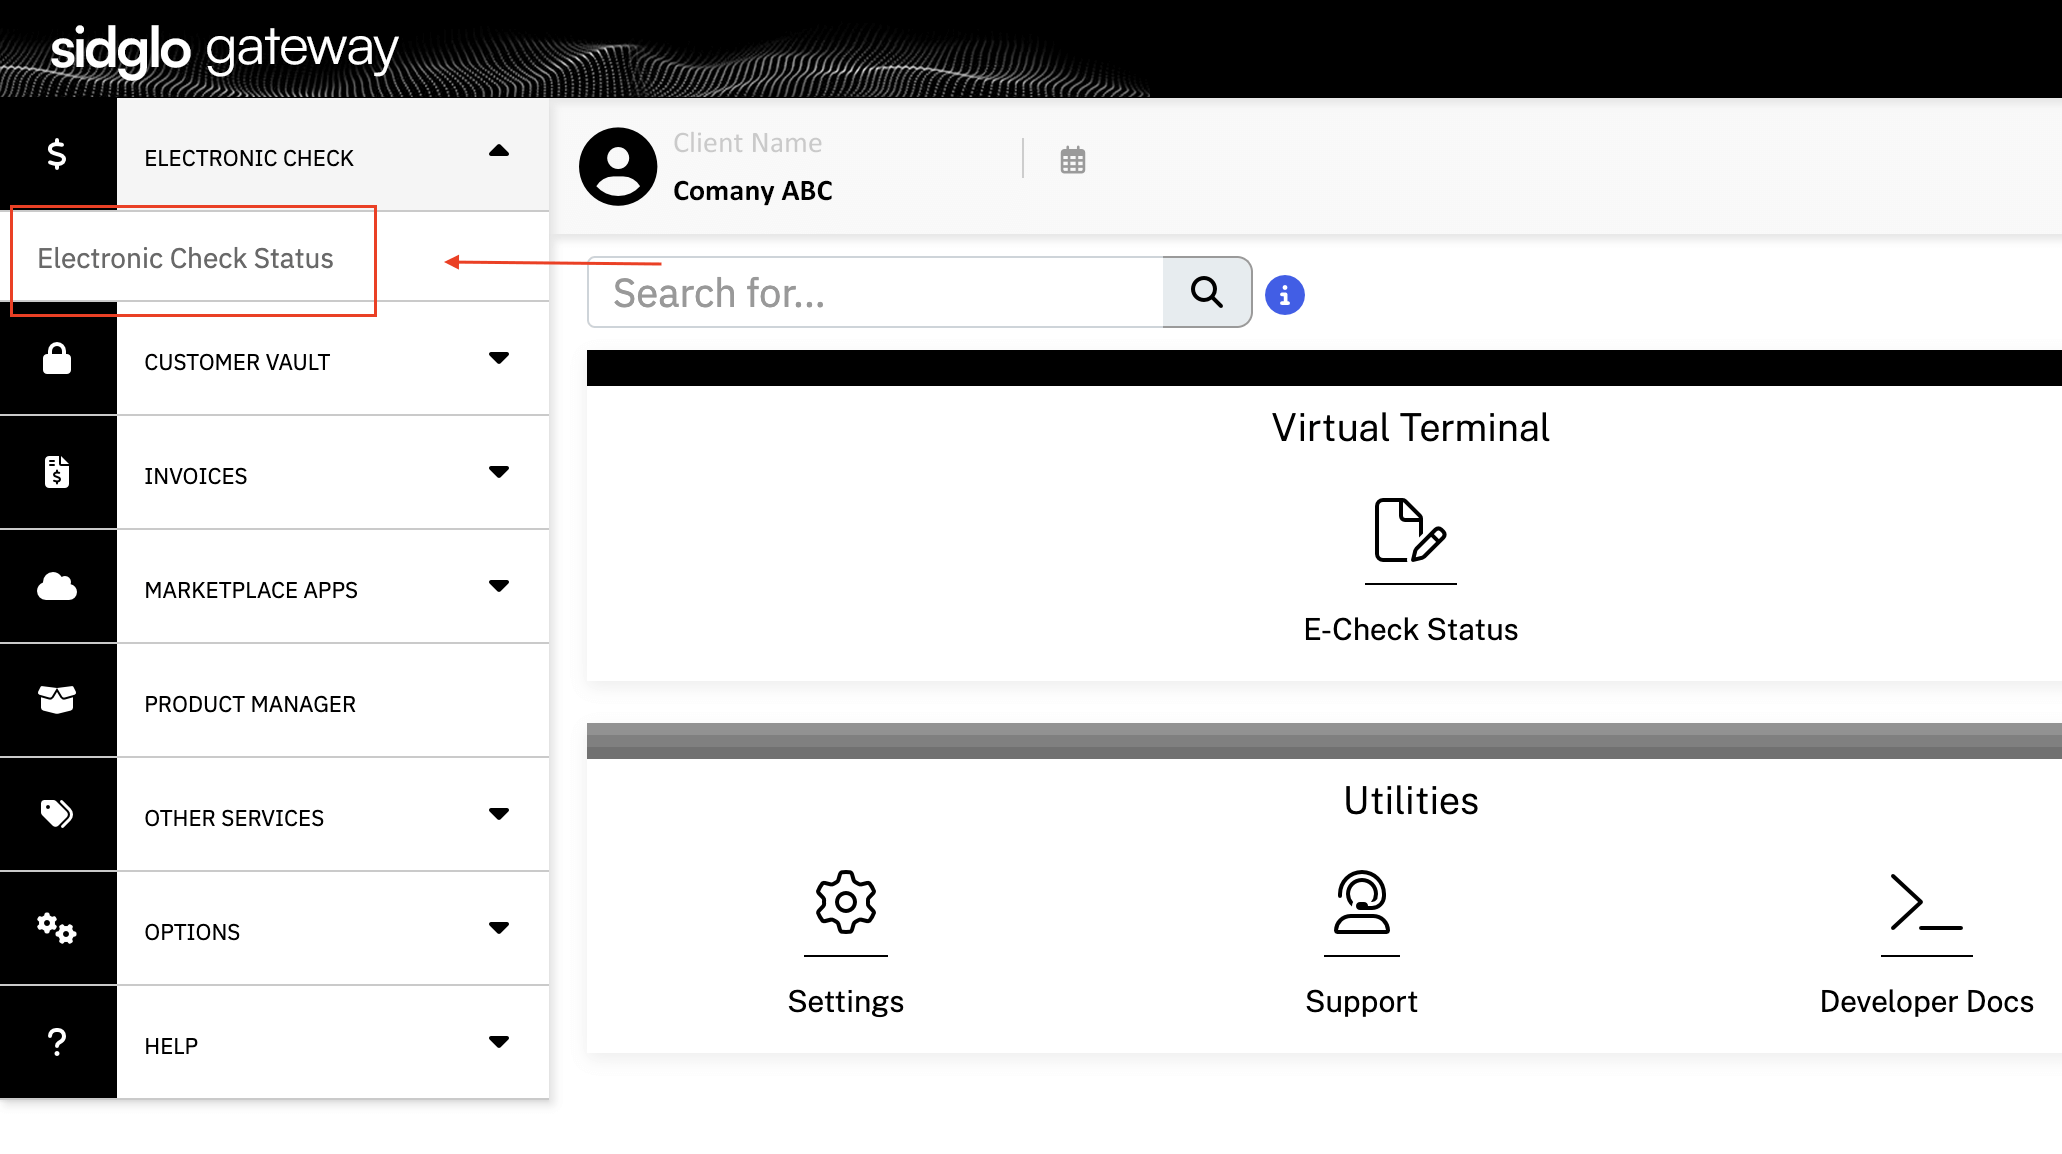2062x1154 pixels.
Task: Click the Client Name label
Action: pos(748,143)
